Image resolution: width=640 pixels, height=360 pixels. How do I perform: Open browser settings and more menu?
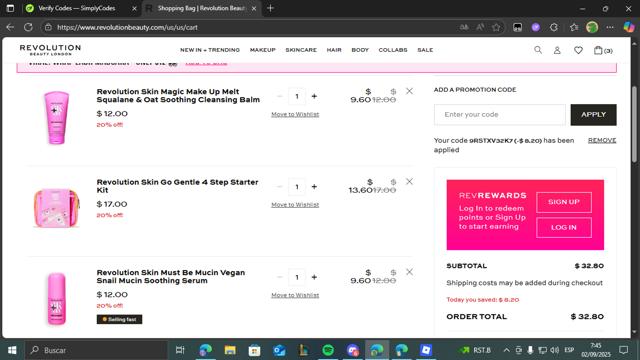pyautogui.click(x=610, y=27)
